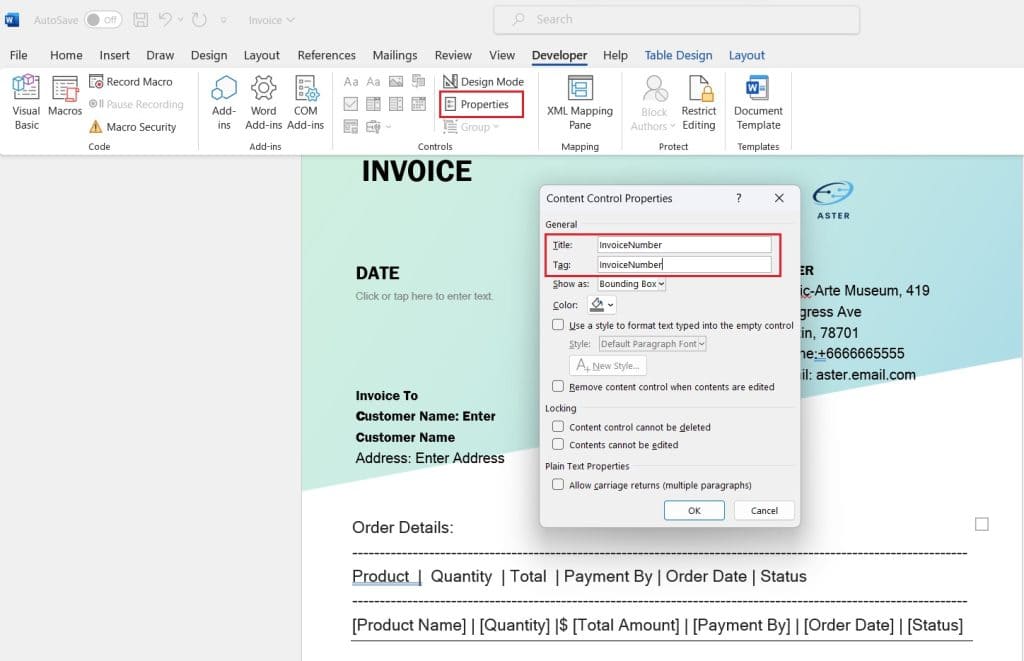Click the Color paint bucket swatch
The width and height of the screenshot is (1024, 661).
click(x=597, y=304)
